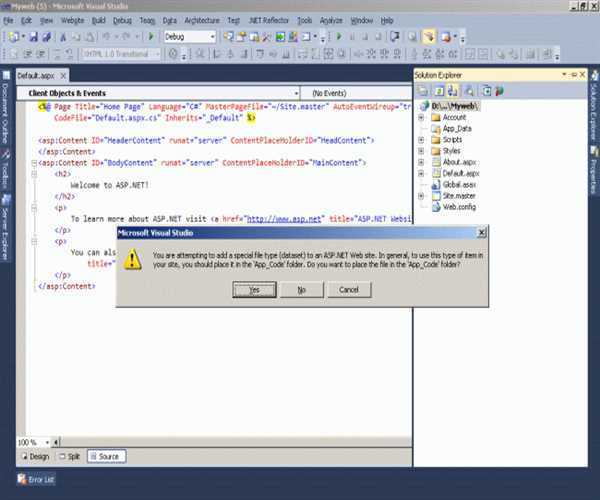Viewport: 600px width, 500px height.
Task: Click Yes in the Visual Studio dialog
Action: [254, 289]
